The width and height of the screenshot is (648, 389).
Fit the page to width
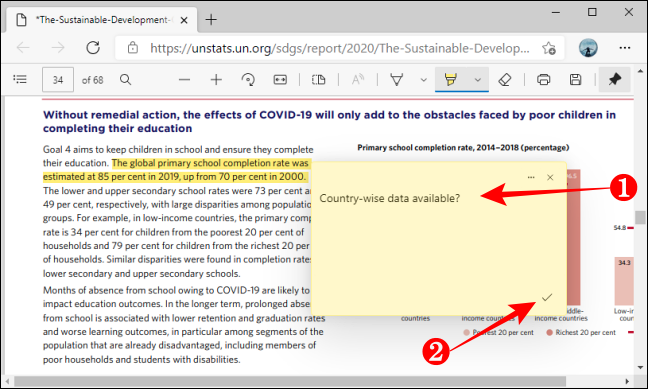tap(280, 79)
